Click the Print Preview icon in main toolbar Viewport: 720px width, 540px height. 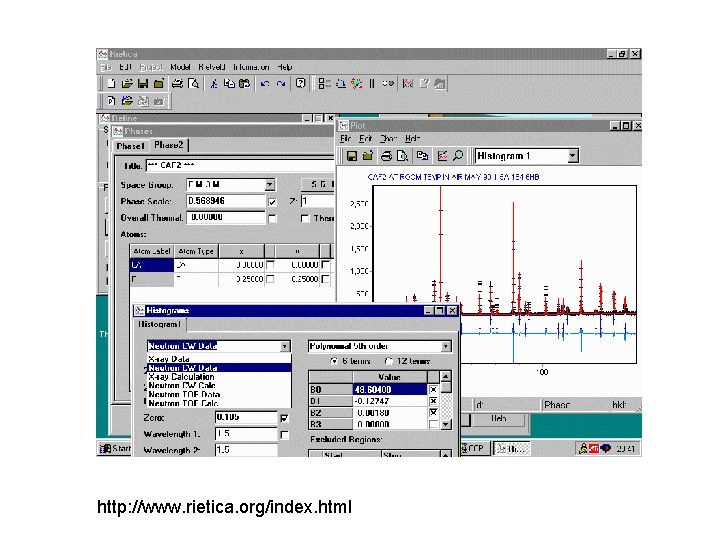(x=193, y=84)
